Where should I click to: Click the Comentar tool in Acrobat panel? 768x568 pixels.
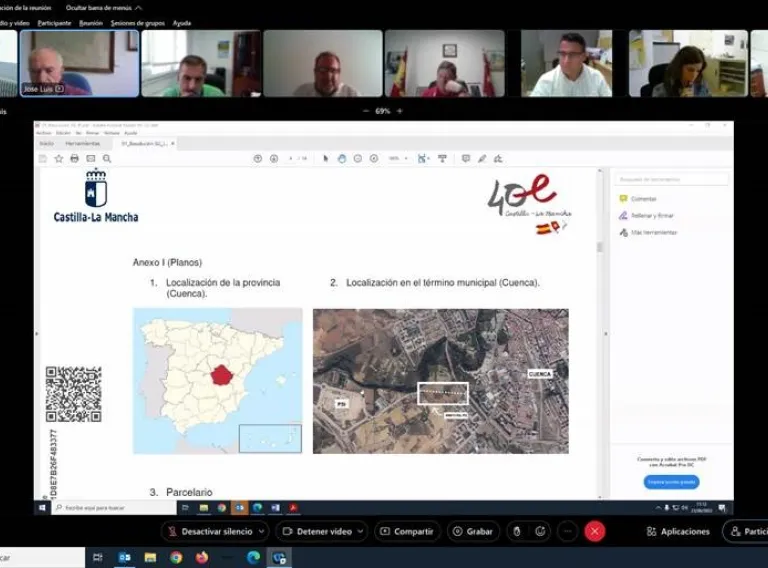[x=643, y=199]
